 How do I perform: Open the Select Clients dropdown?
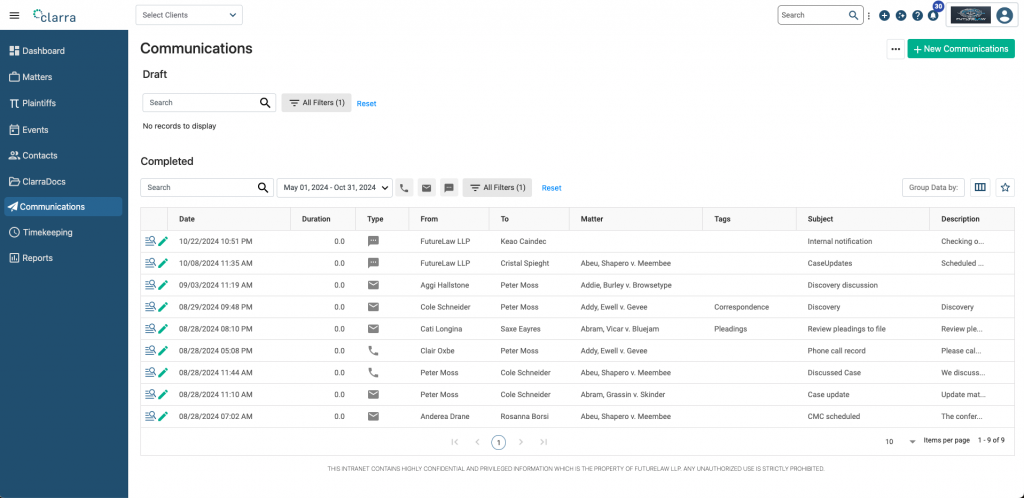(x=189, y=15)
